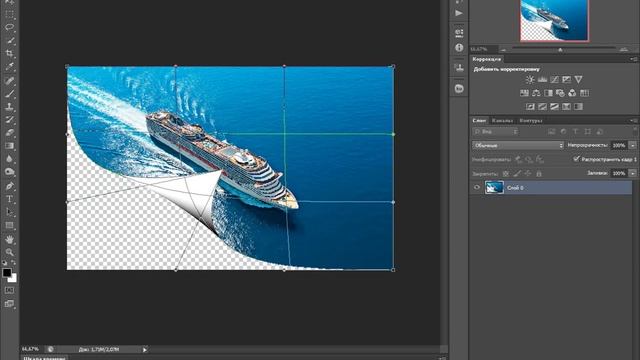Hide the Слой 0 layer visibility eye

[477, 188]
